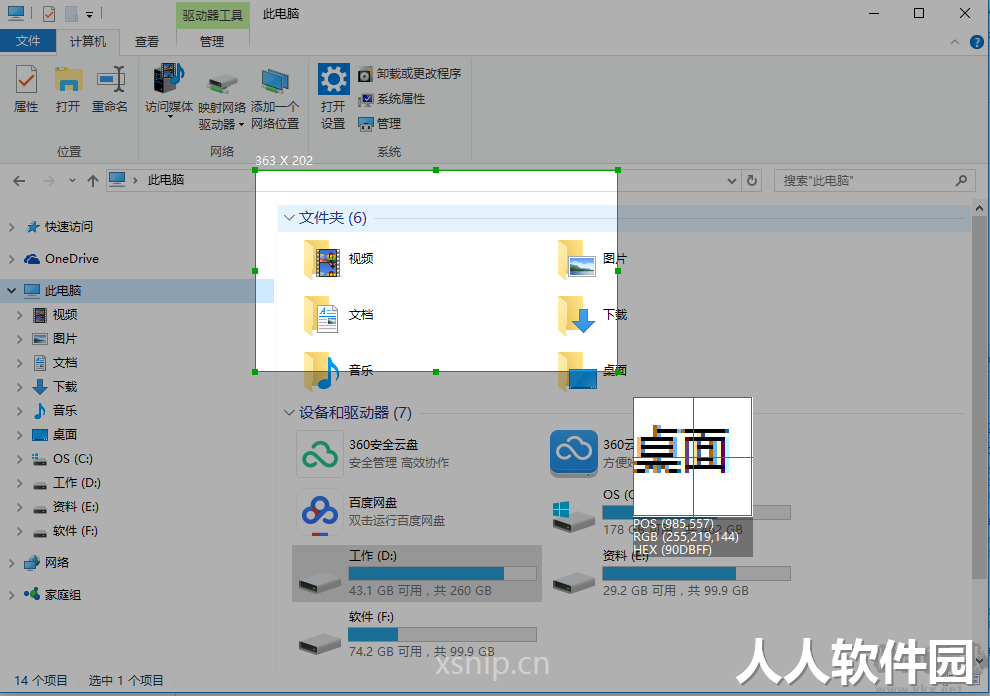Switch to the 计算机 computer tab
This screenshot has width=990, height=696.
click(87, 42)
